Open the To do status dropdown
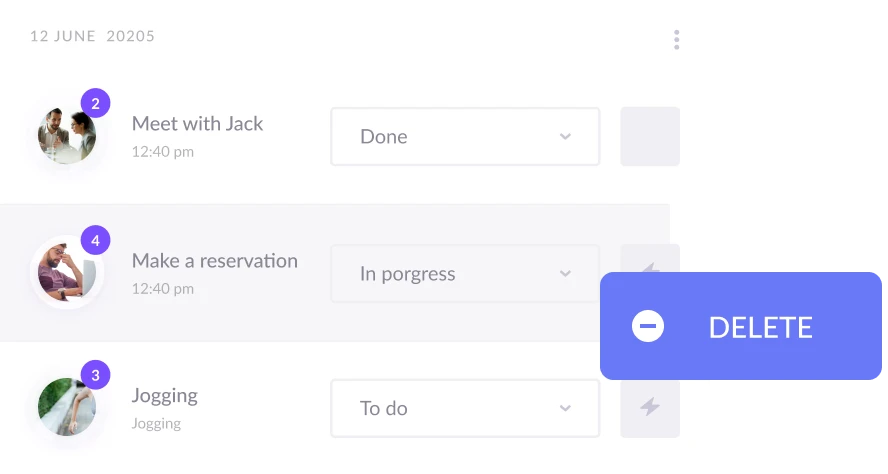Image resolution: width=888 pixels, height=474 pixels. coord(465,408)
